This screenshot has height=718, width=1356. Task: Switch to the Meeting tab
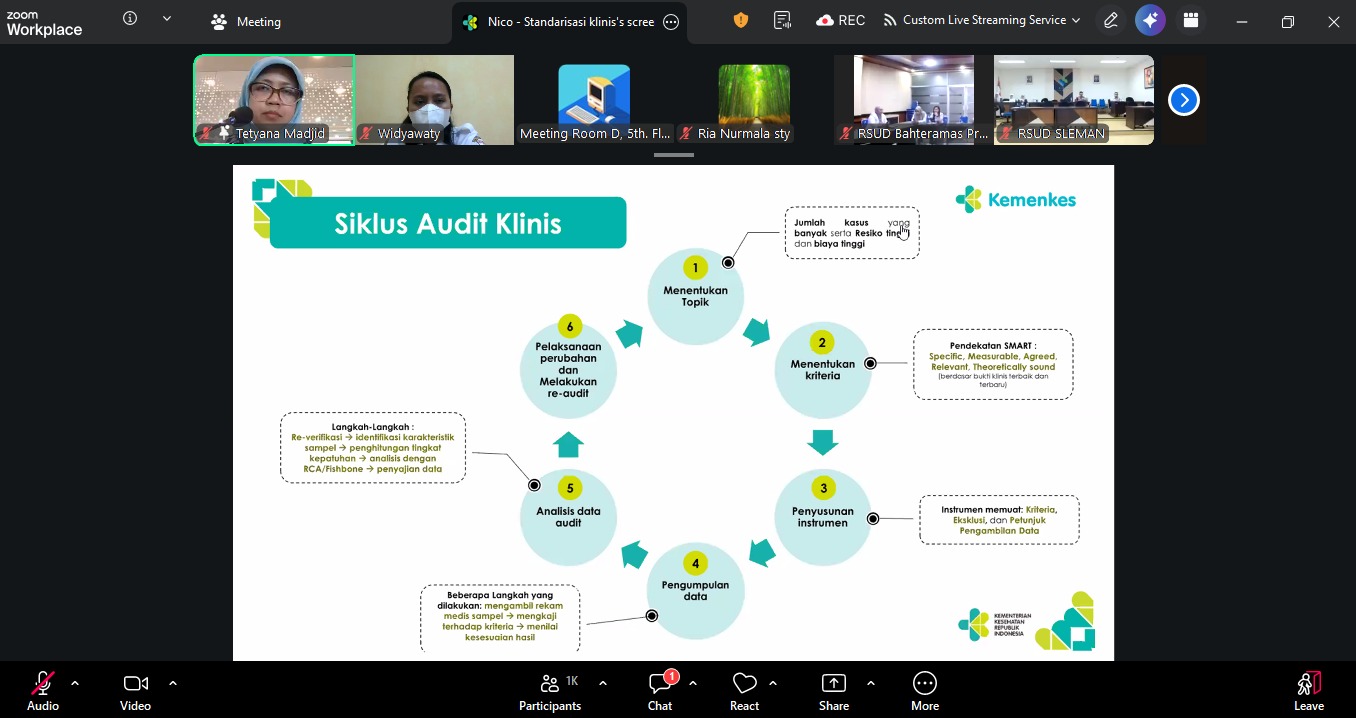point(246,21)
